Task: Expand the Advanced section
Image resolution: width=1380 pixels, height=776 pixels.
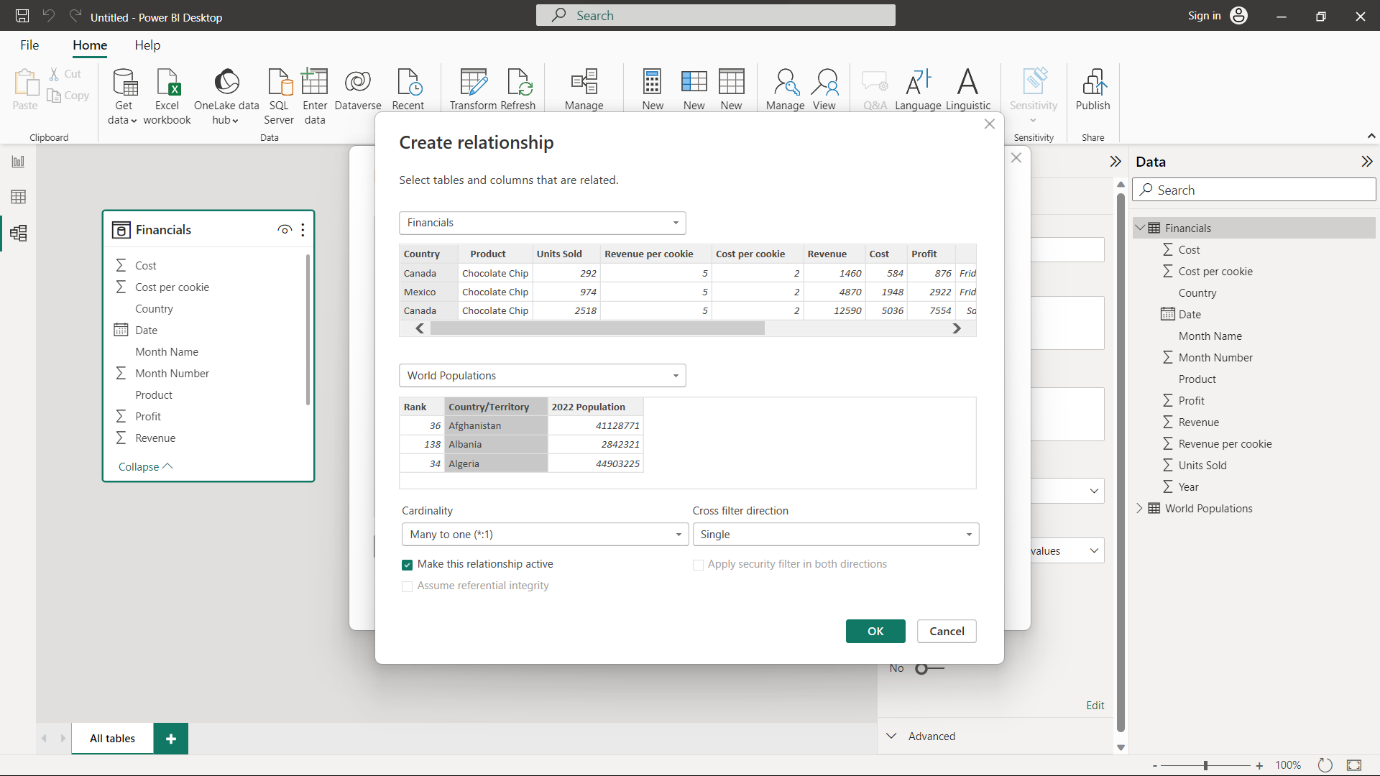Action: pyautogui.click(x=892, y=736)
